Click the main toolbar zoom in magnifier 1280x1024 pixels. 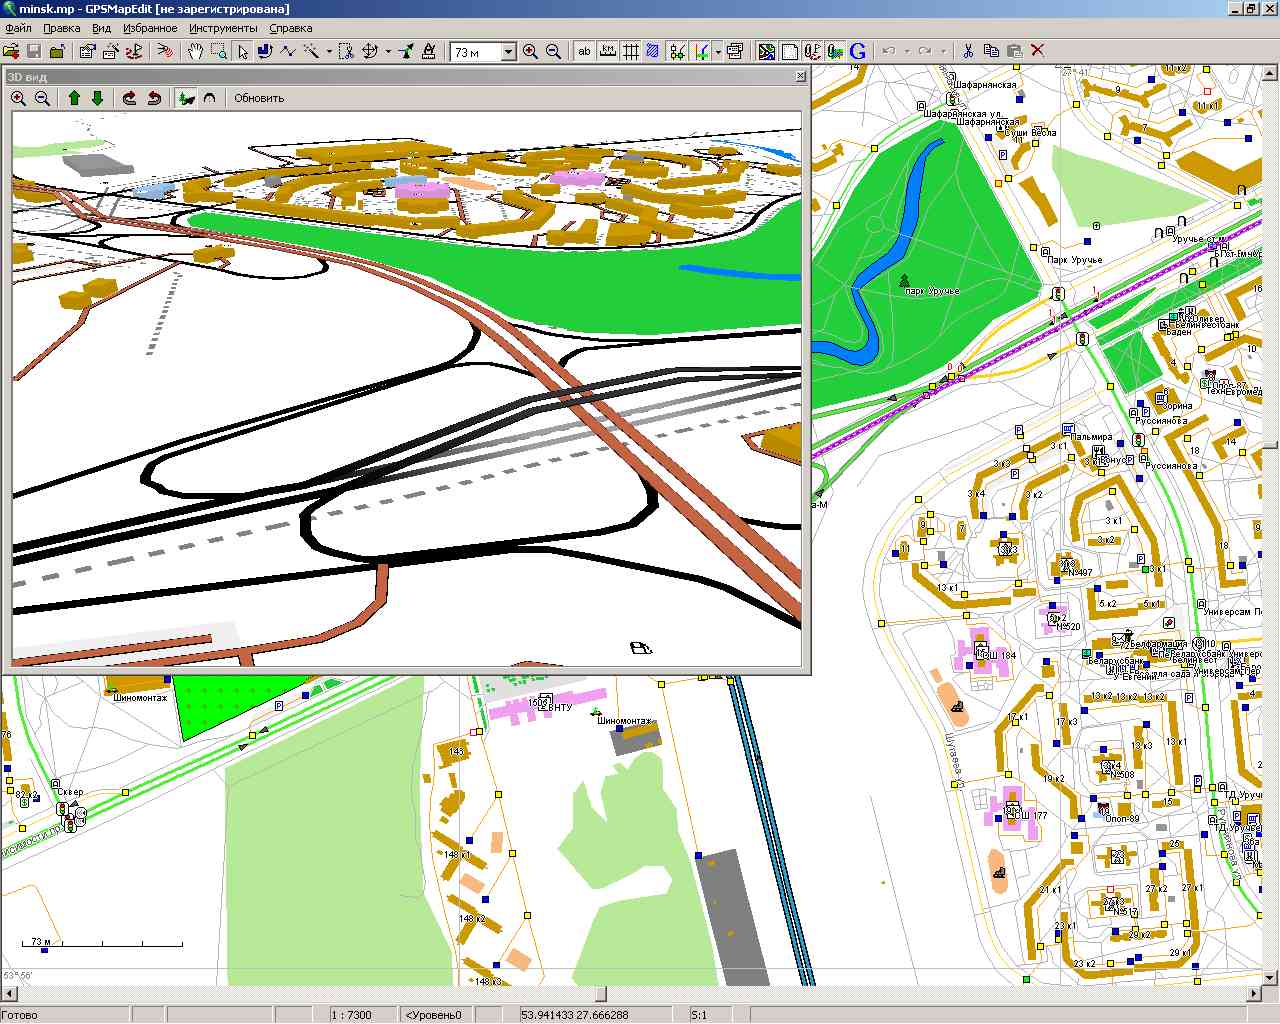(x=530, y=51)
